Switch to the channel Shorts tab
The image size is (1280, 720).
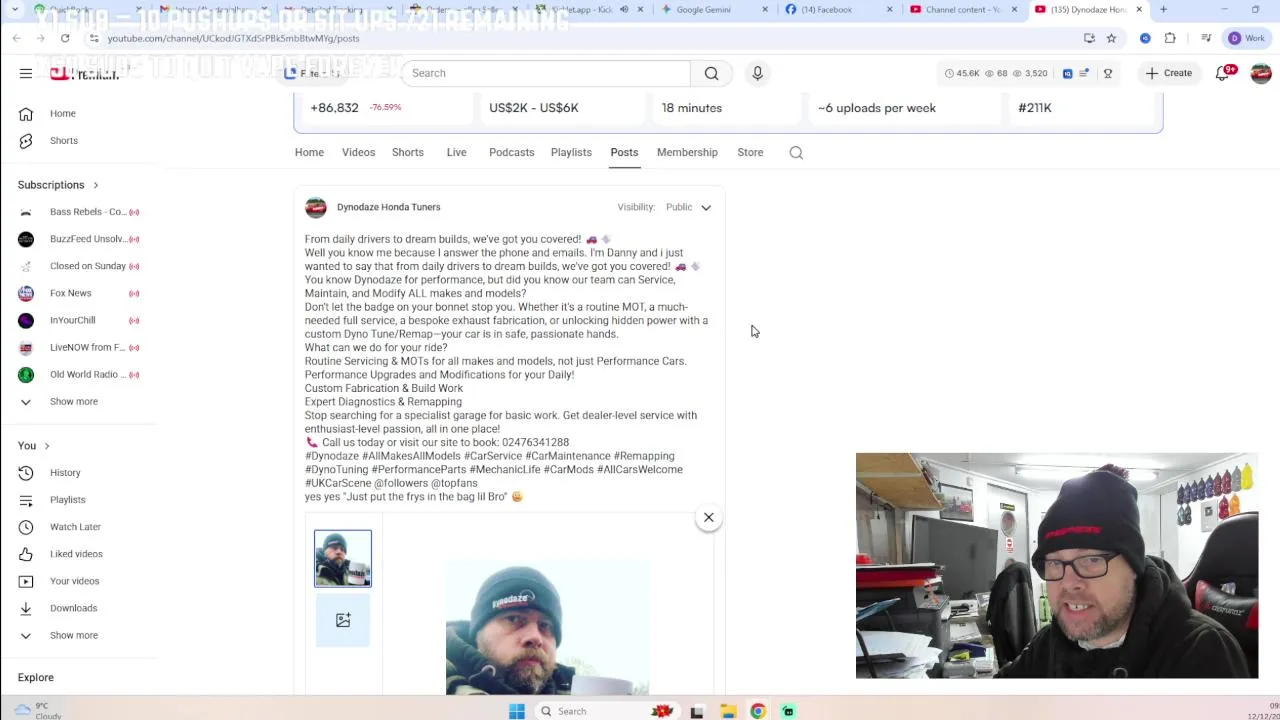pos(408,152)
